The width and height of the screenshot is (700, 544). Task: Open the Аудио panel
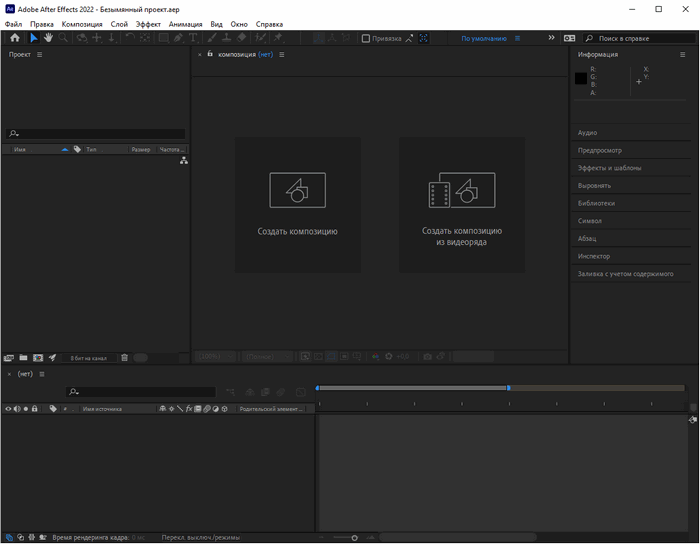pos(588,132)
